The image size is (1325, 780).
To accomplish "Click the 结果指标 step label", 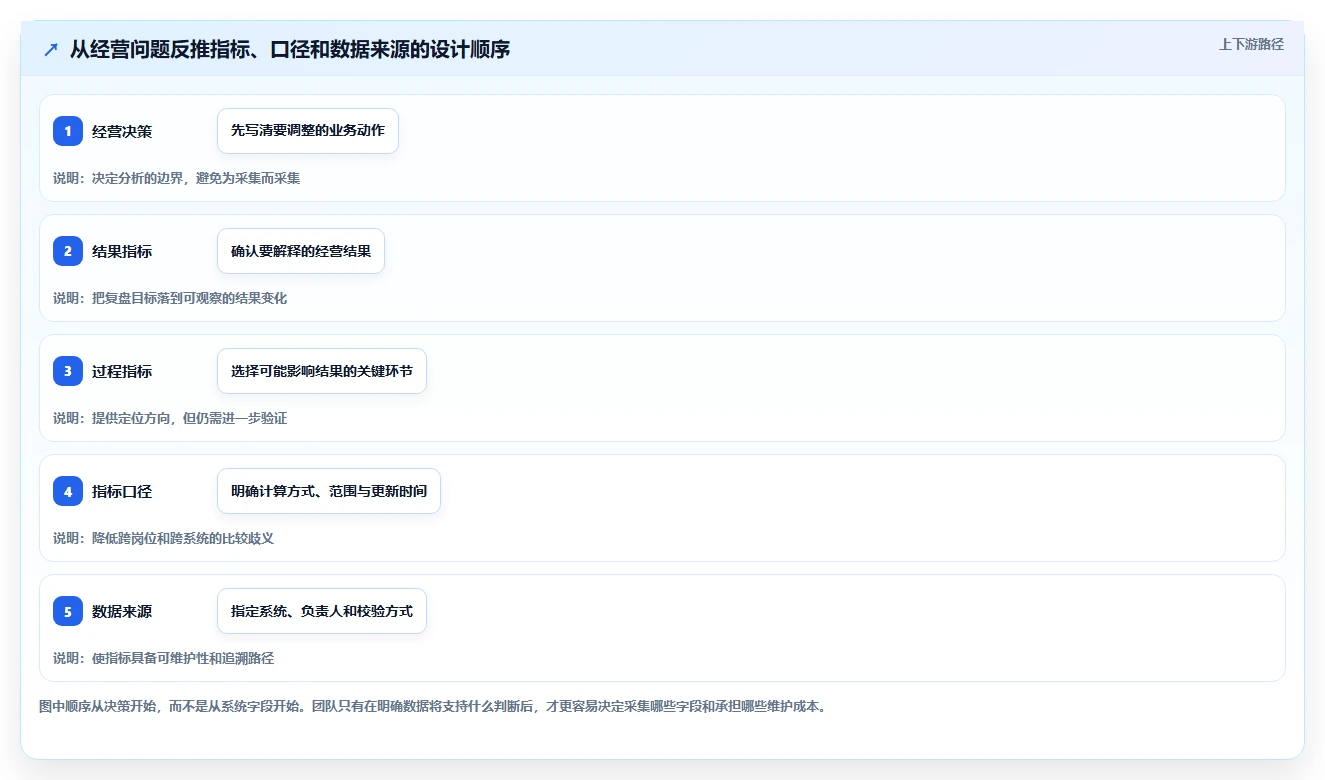I will click(x=122, y=252).
